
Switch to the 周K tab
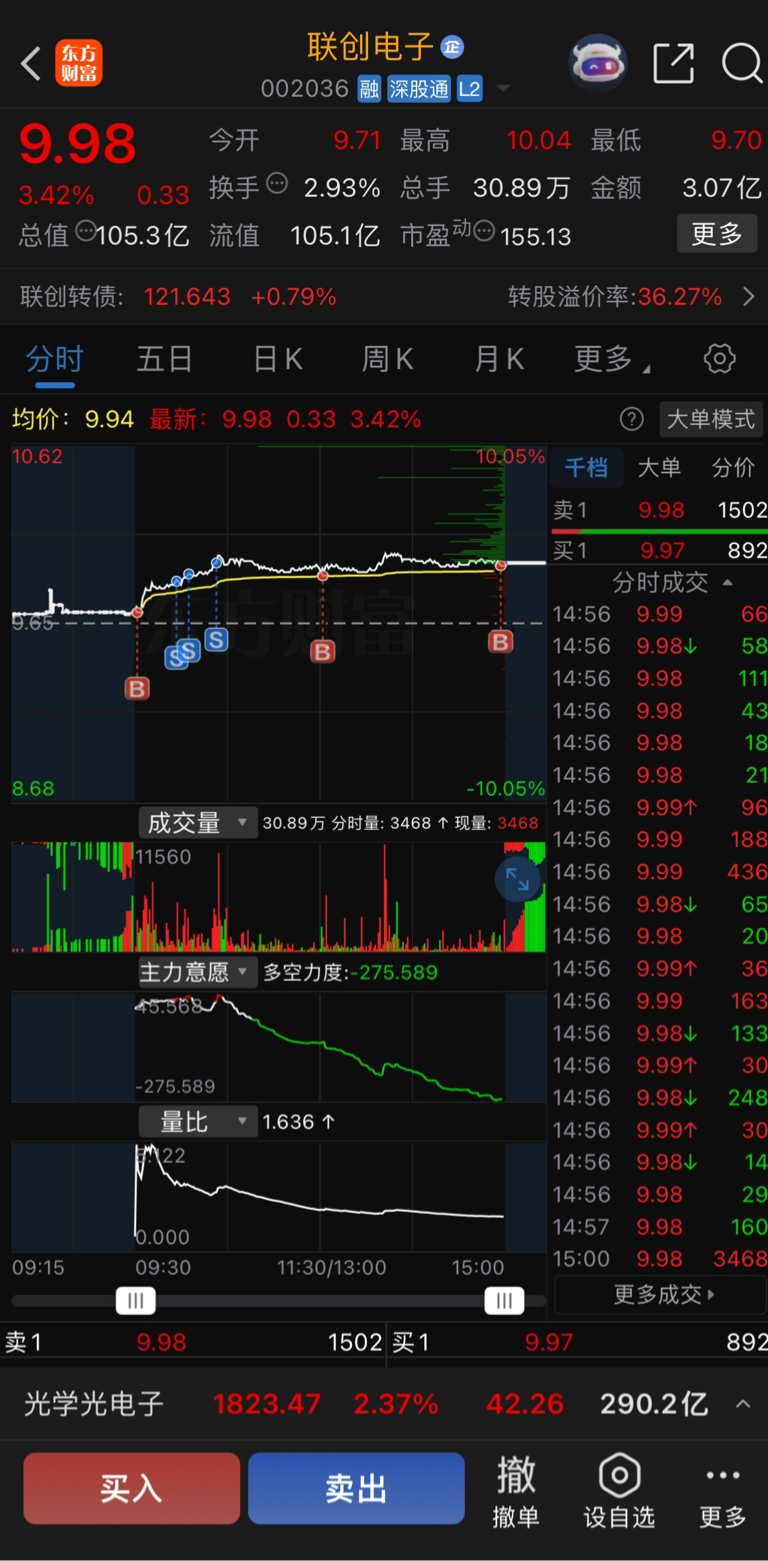pos(388,359)
